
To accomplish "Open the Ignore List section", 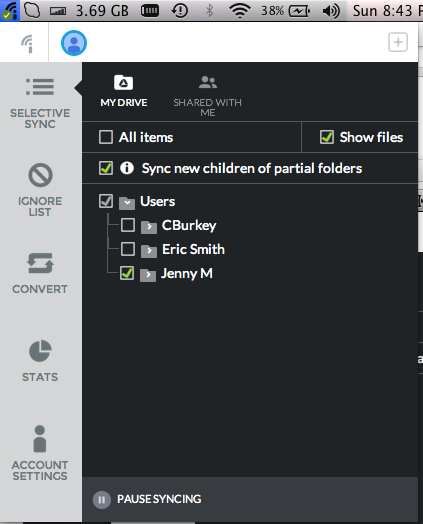I will tap(40, 190).
